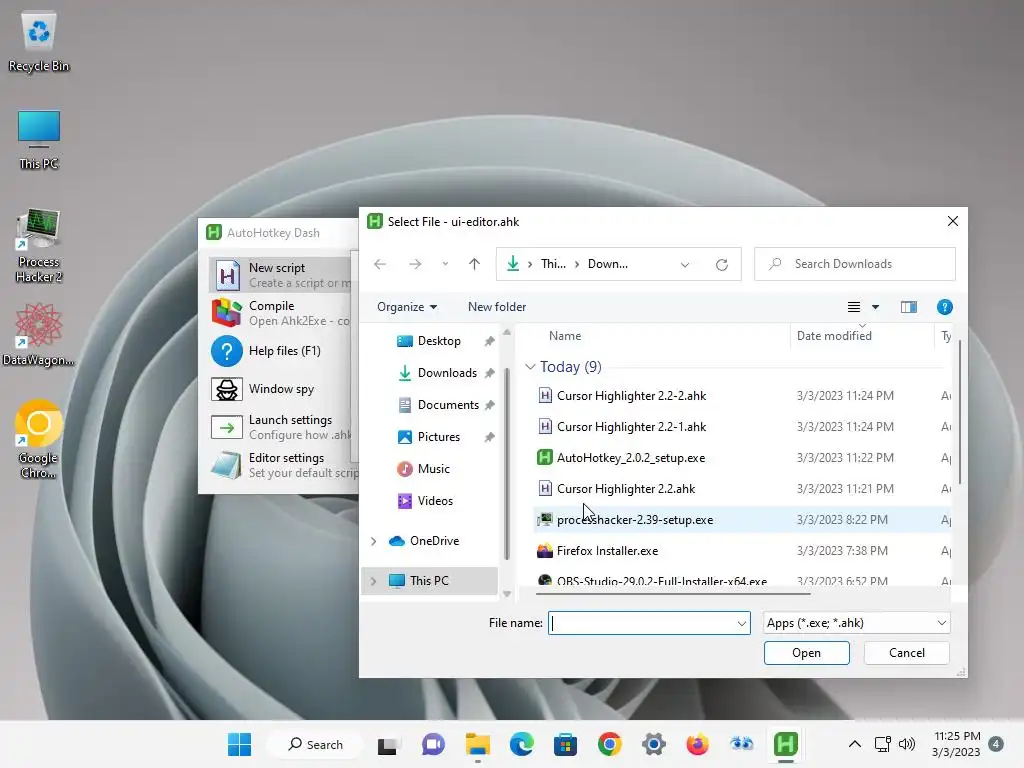The width and height of the screenshot is (1024, 768).
Task: Open Help files question mark icon
Action: 227,351
